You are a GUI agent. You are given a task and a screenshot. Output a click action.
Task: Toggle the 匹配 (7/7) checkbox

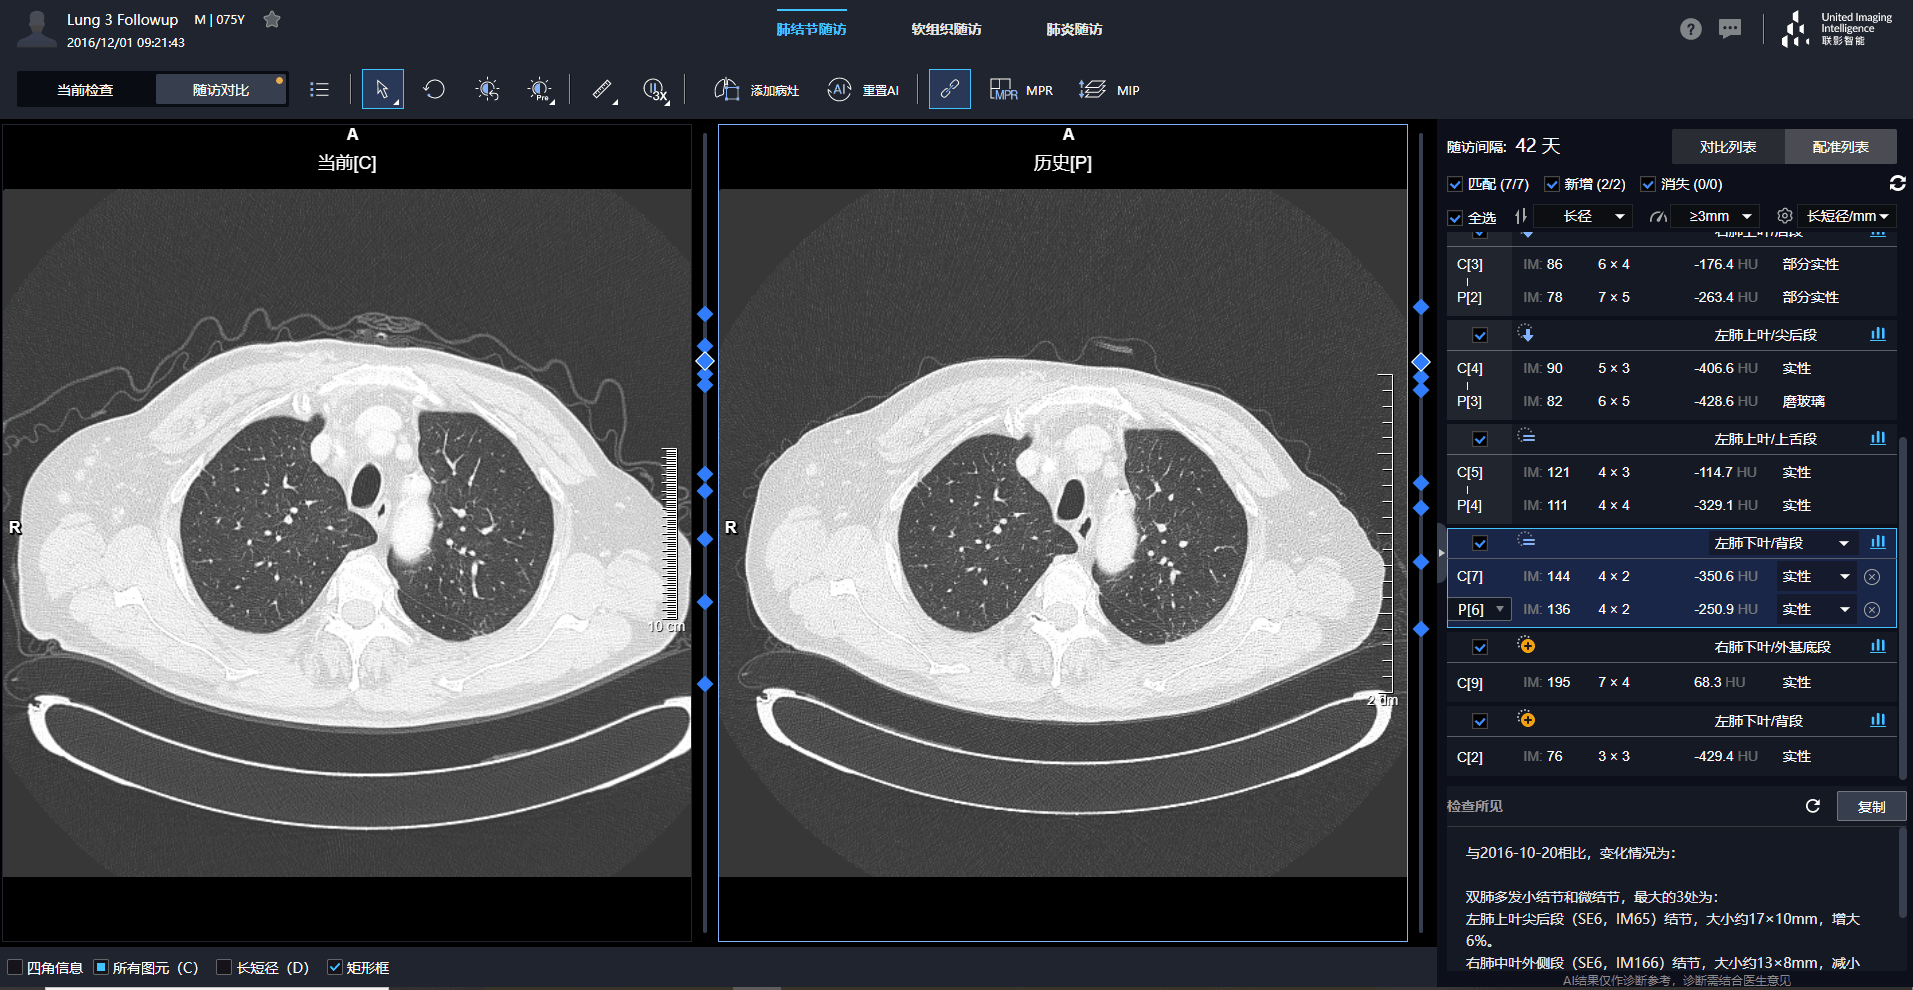(x=1455, y=184)
